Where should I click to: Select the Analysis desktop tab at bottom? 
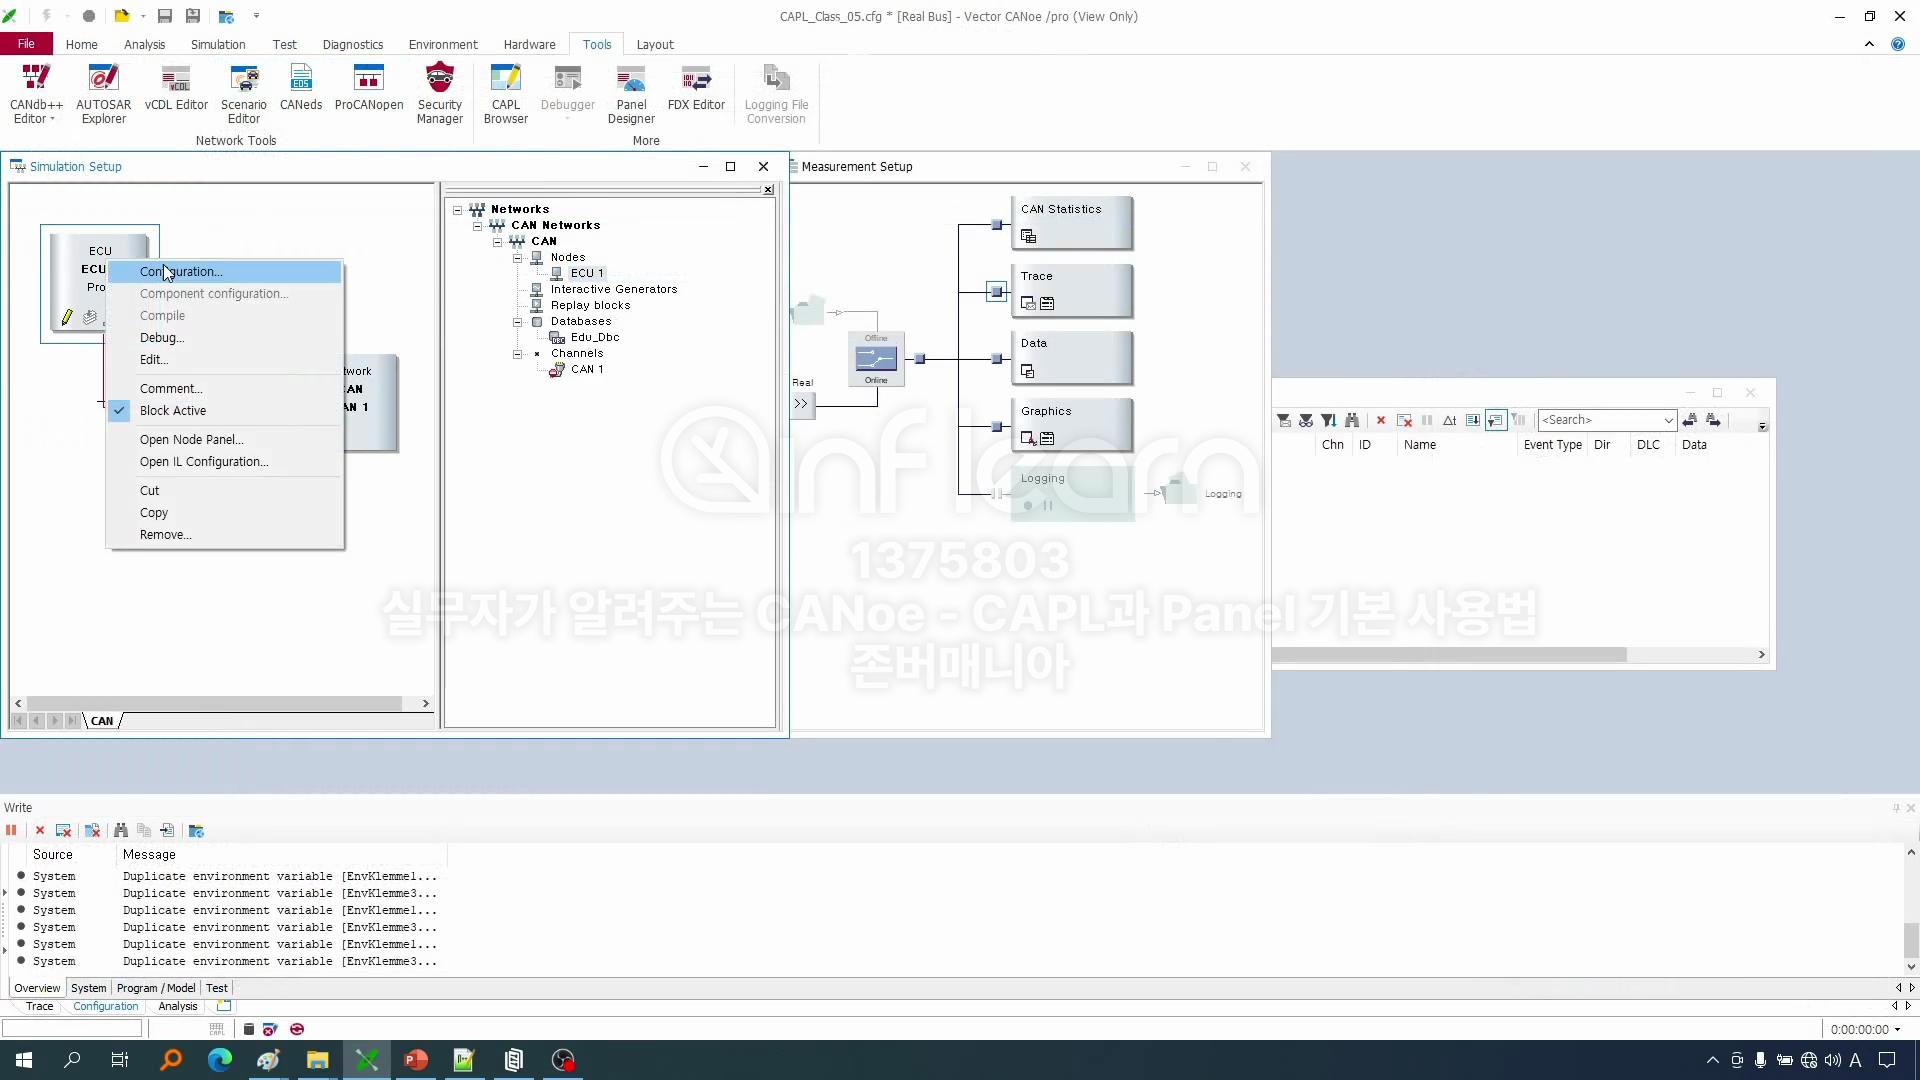pos(178,1006)
